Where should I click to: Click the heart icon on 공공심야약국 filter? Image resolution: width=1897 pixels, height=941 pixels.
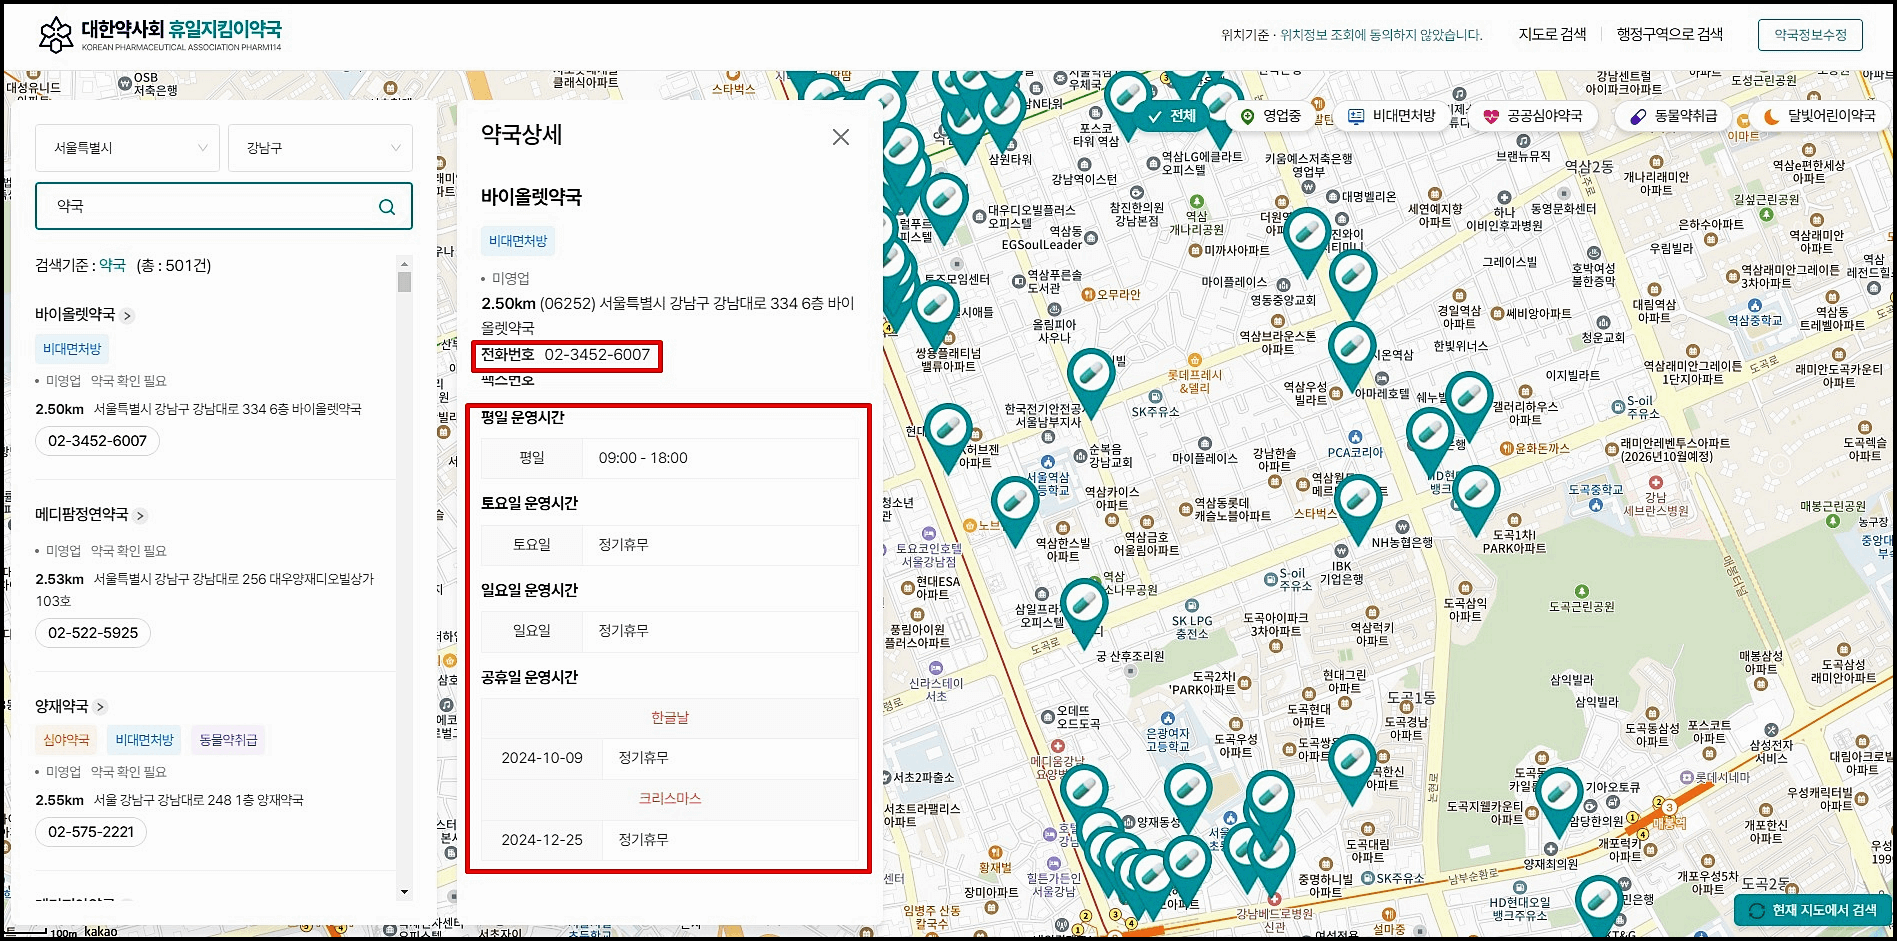(1490, 116)
